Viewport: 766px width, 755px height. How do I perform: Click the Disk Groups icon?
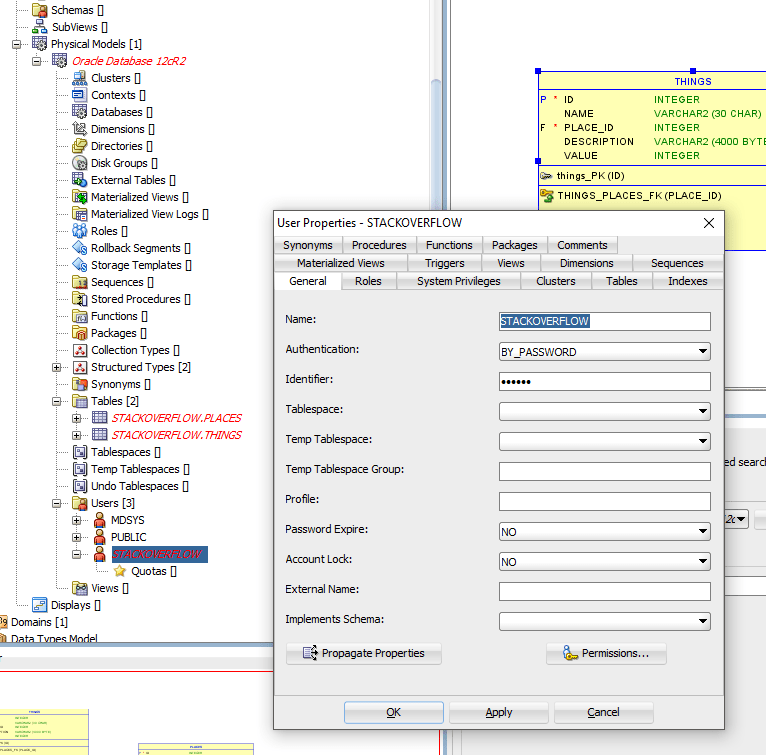[x=80, y=163]
